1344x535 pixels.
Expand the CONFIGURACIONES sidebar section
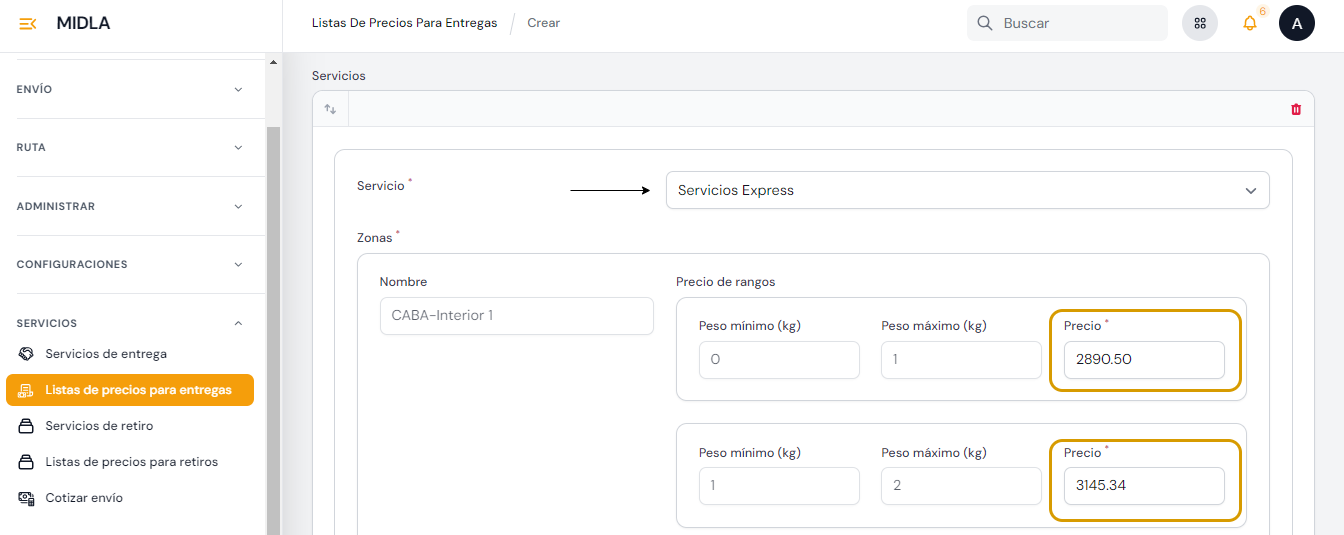[x=130, y=264]
